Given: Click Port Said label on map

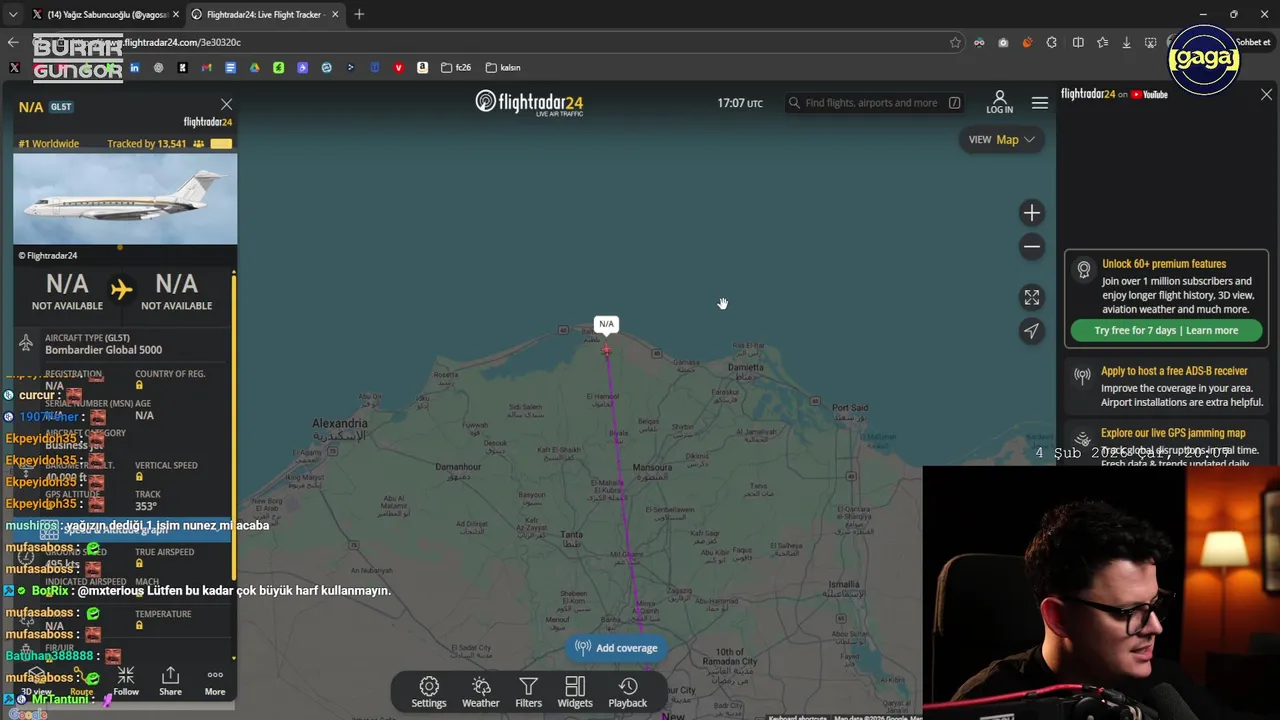Looking at the screenshot, I should 850,408.
